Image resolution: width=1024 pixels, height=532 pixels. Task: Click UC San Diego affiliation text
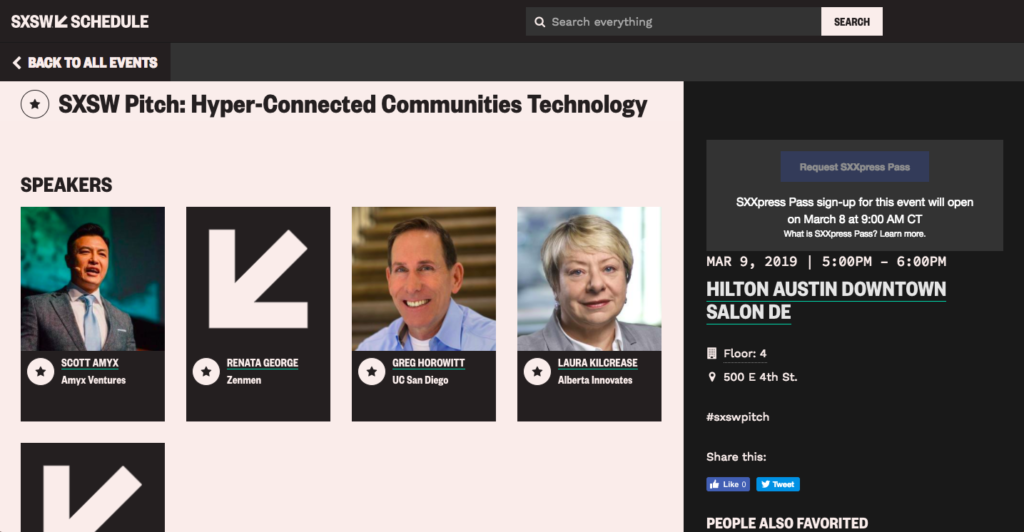point(420,380)
